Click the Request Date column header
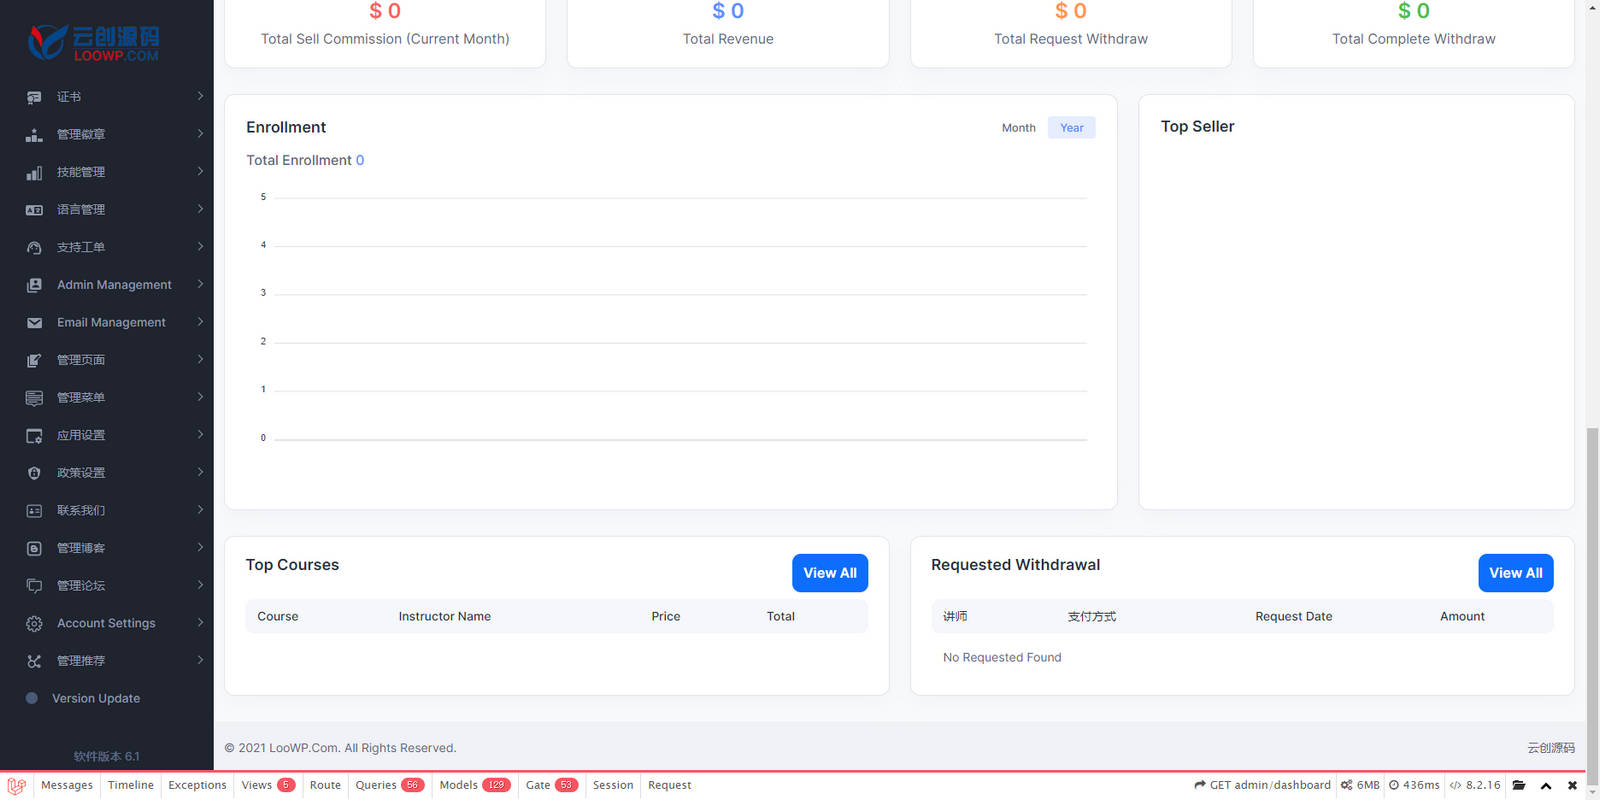Image resolution: width=1600 pixels, height=800 pixels. coord(1294,616)
